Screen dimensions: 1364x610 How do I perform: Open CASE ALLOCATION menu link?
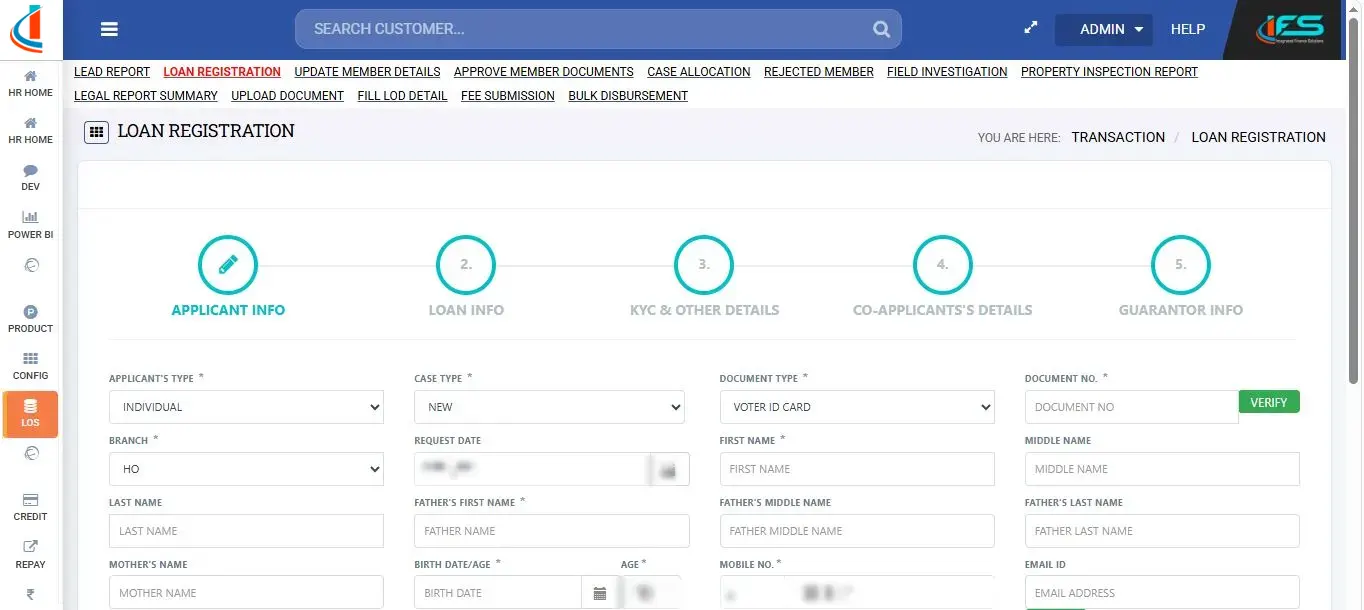699,72
